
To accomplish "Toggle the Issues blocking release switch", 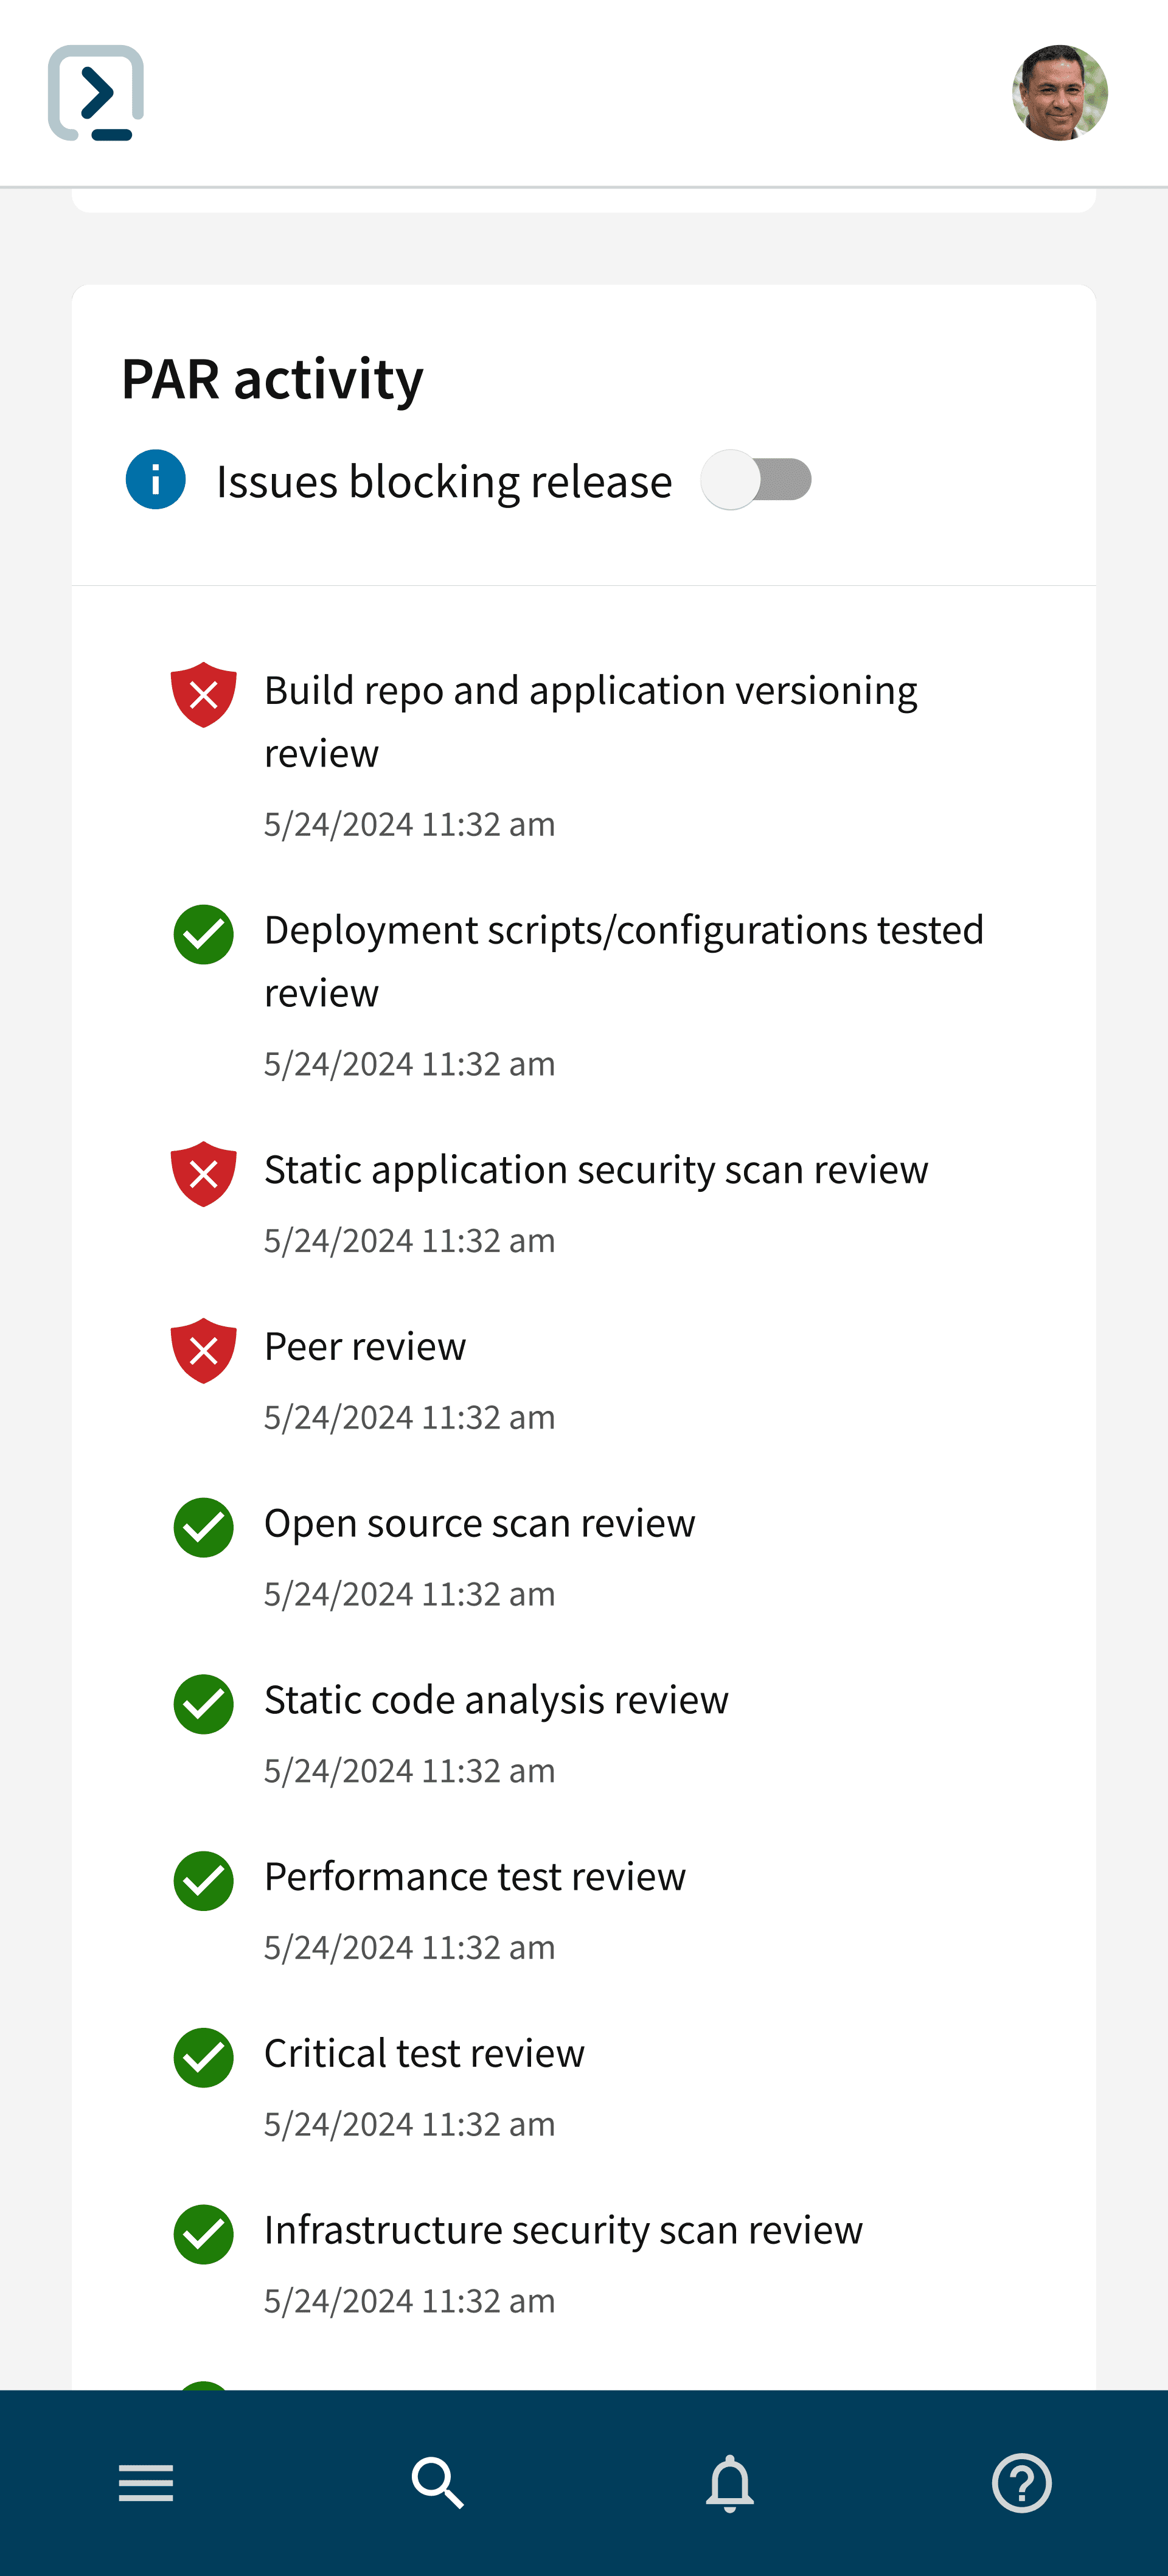I will 756,480.
